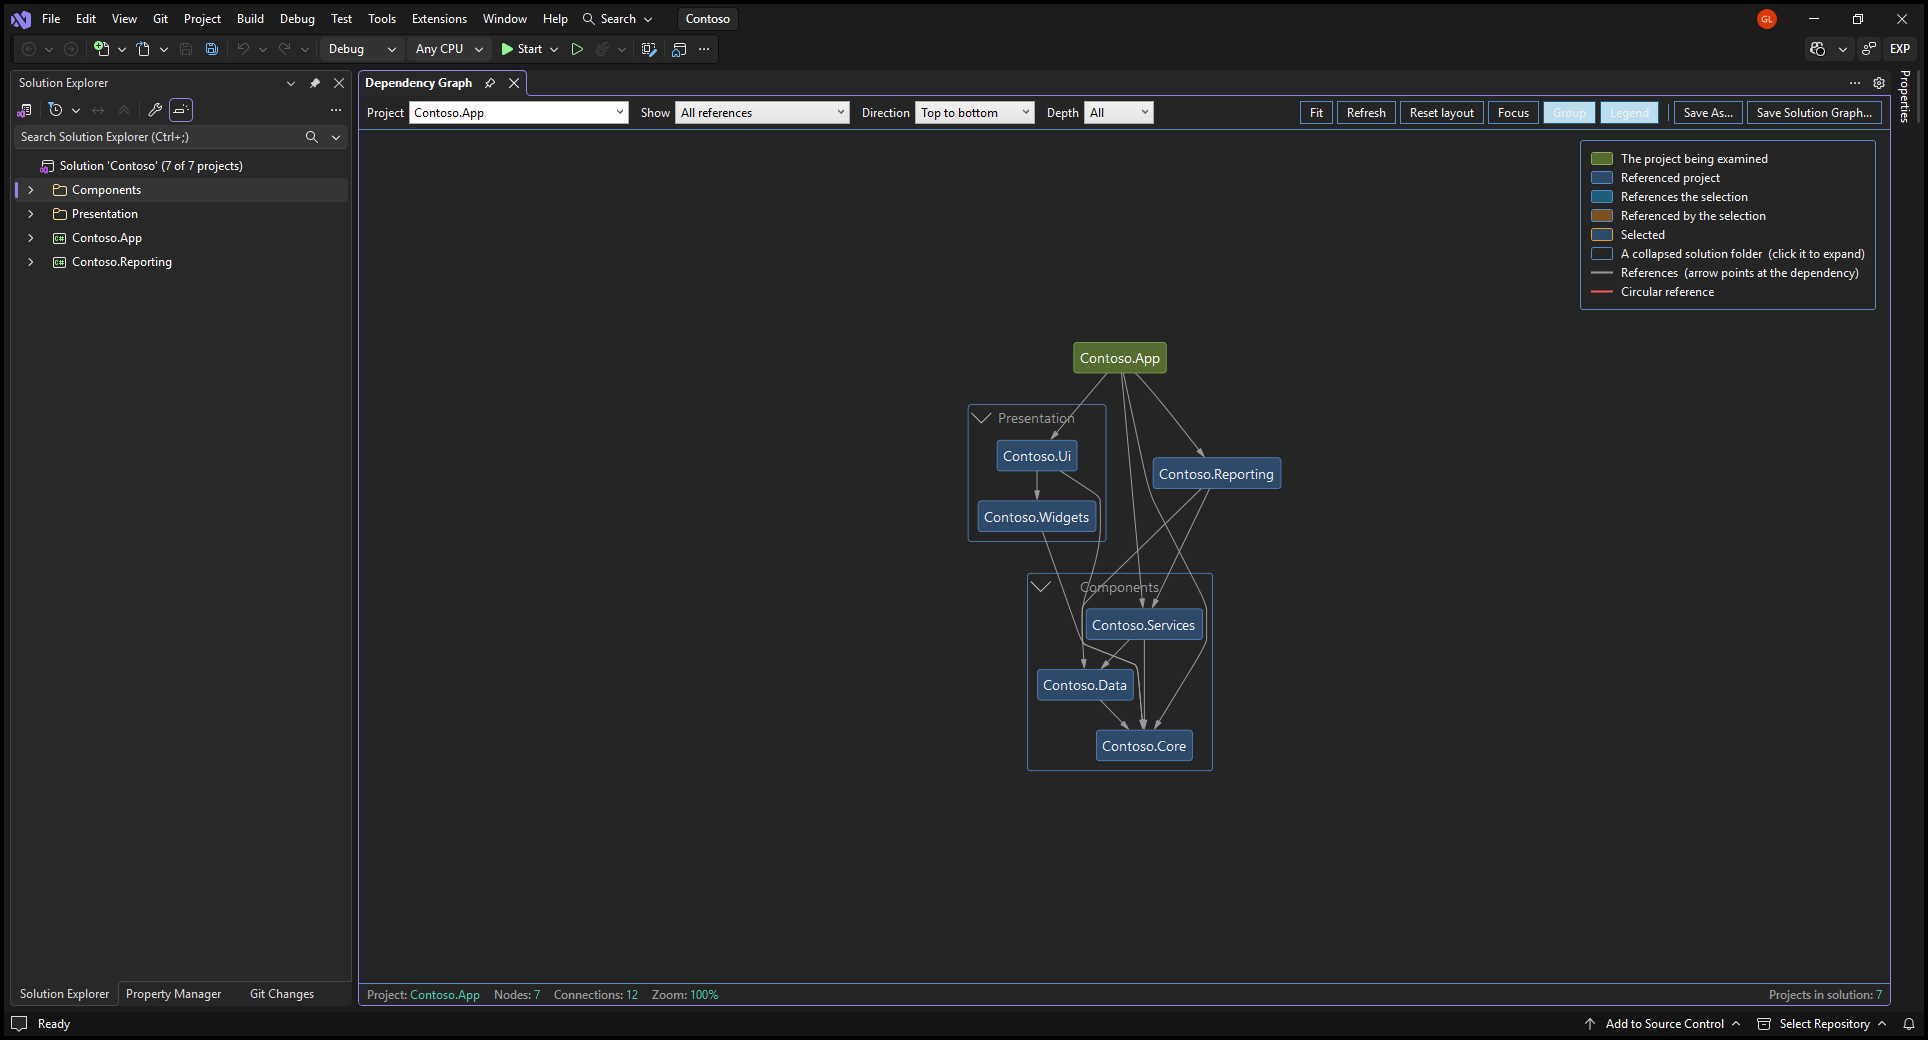The height and width of the screenshot is (1040, 1928).
Task: Open the Build menu
Action: pos(250,19)
